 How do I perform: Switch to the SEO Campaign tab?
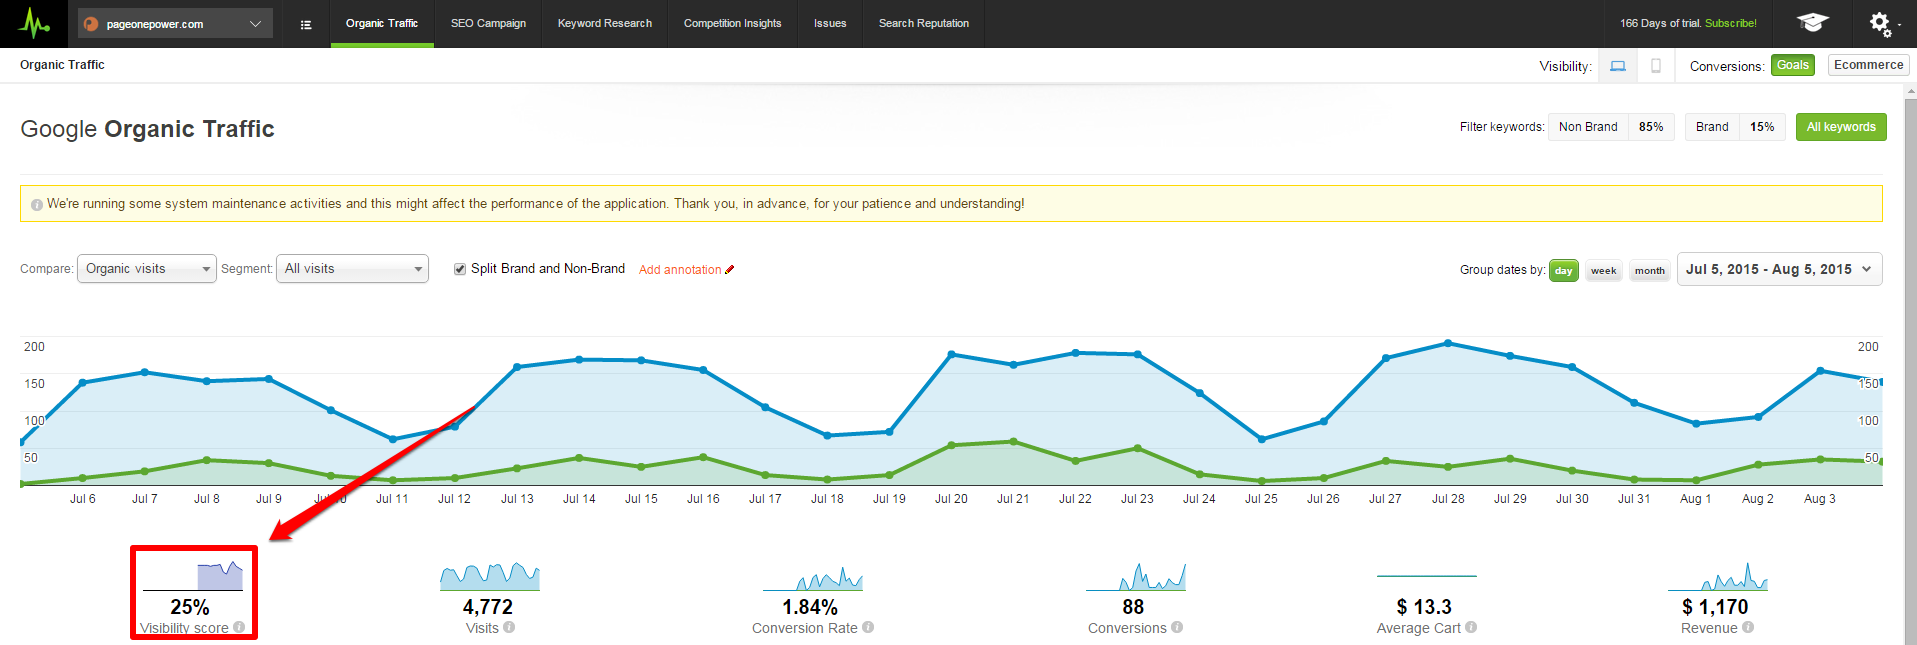[x=488, y=23]
